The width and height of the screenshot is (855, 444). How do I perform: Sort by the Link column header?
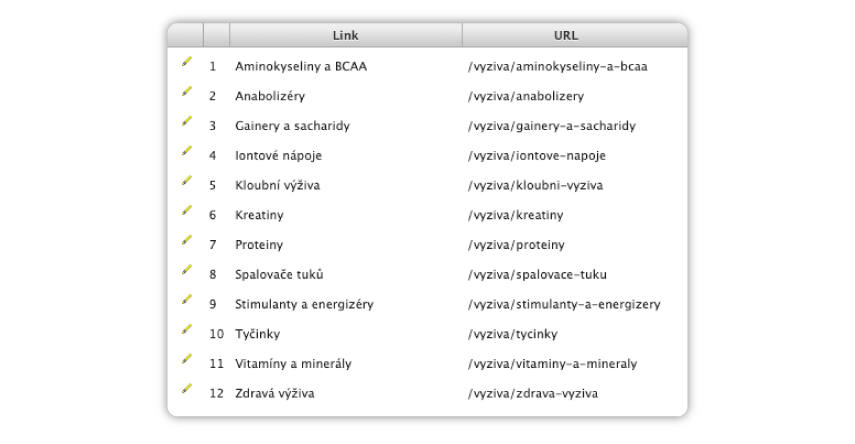(346, 35)
